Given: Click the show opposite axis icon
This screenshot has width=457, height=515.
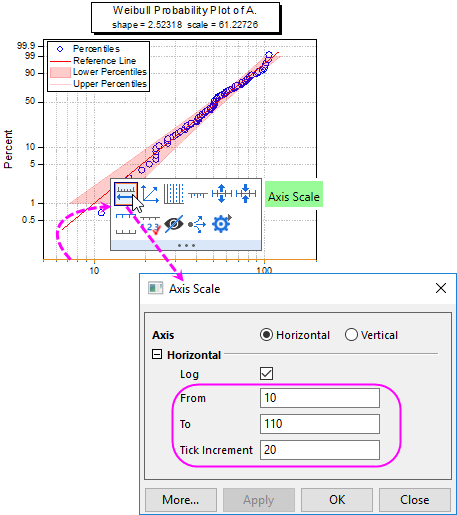Looking at the screenshot, I should point(126,224).
